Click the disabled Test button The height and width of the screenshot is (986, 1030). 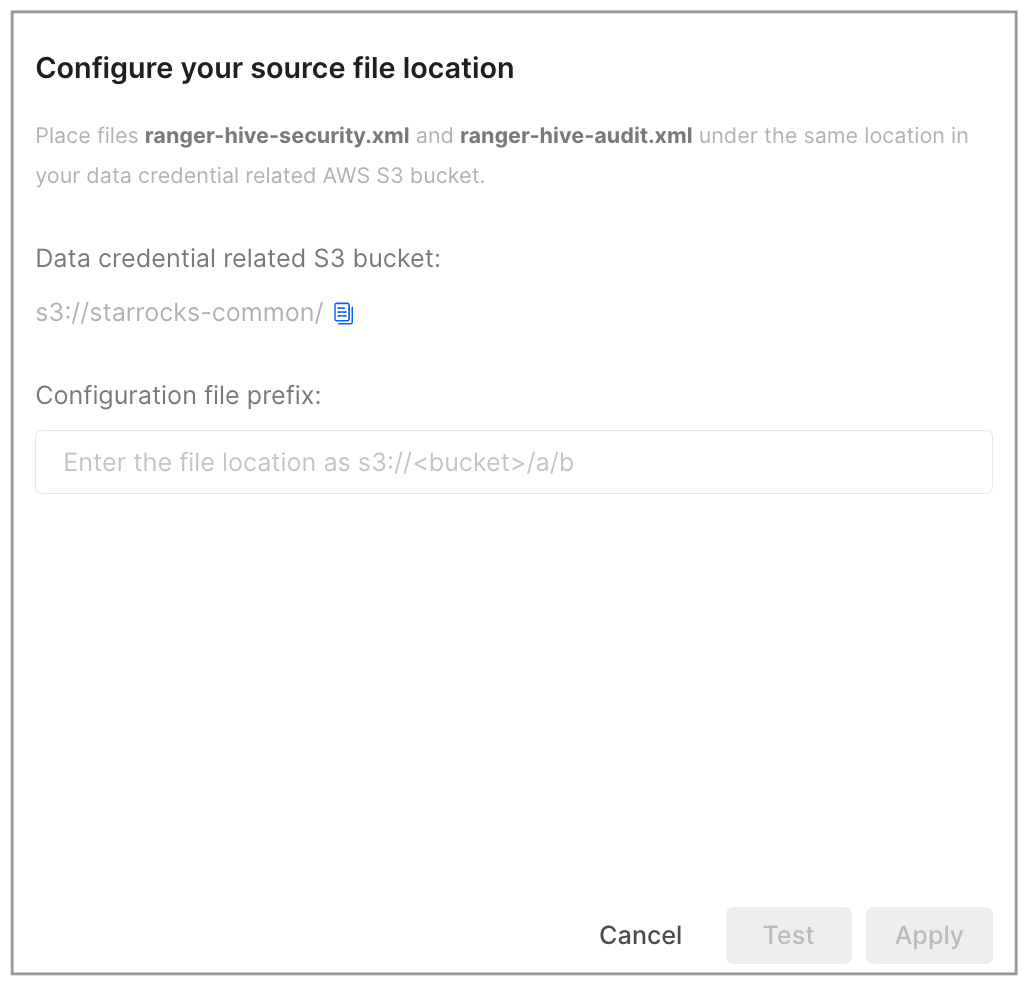coord(788,935)
